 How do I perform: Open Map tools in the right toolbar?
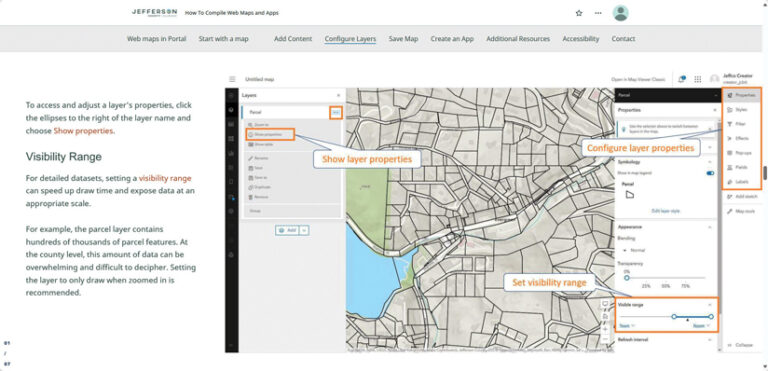coord(742,211)
